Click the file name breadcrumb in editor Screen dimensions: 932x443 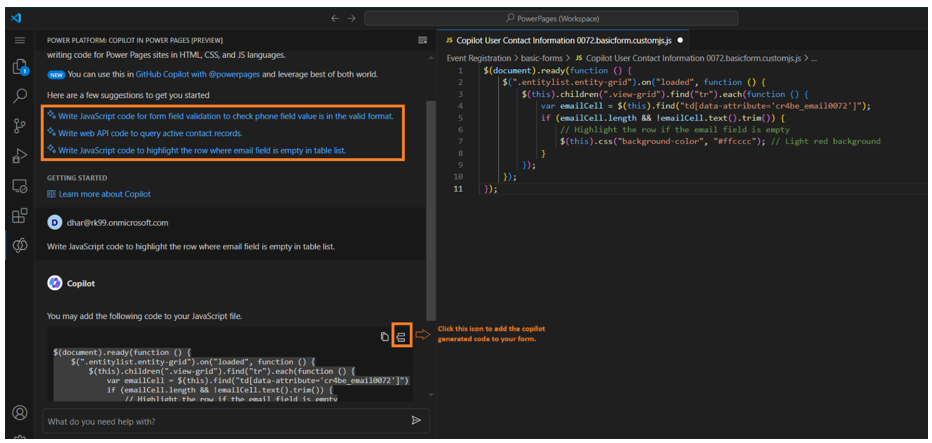click(694, 59)
